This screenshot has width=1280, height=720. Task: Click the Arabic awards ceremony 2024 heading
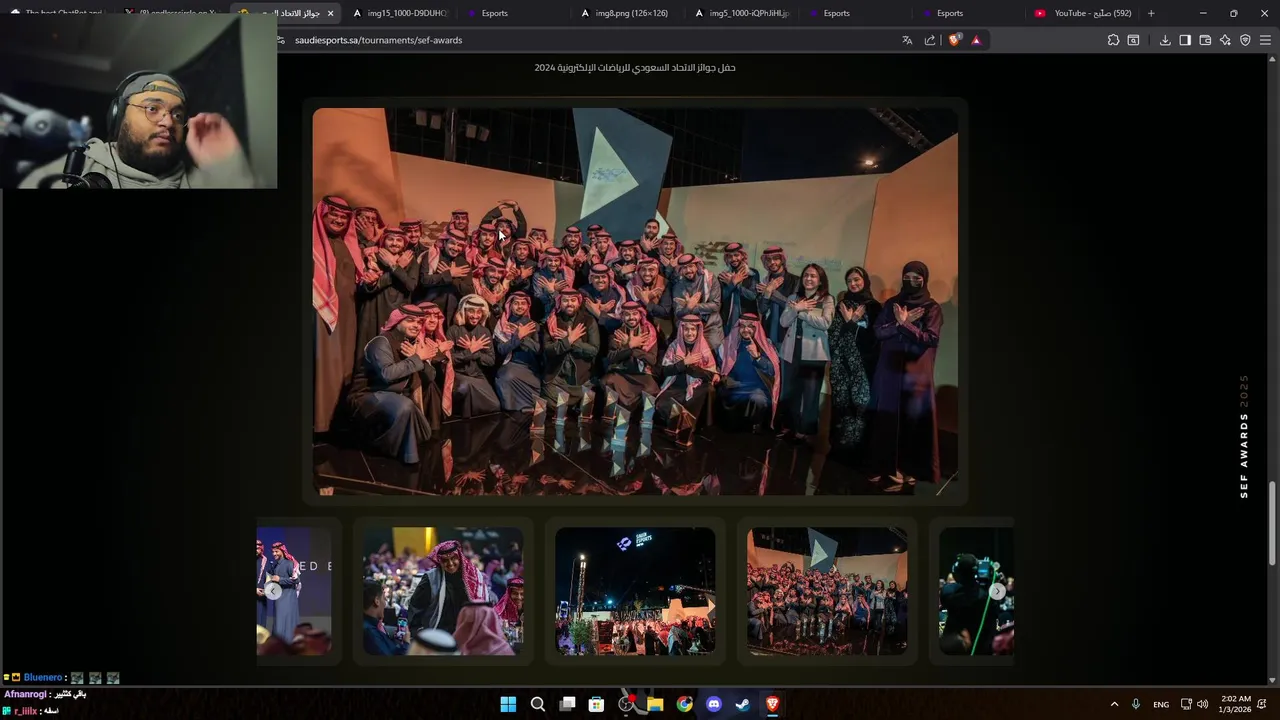[635, 67]
